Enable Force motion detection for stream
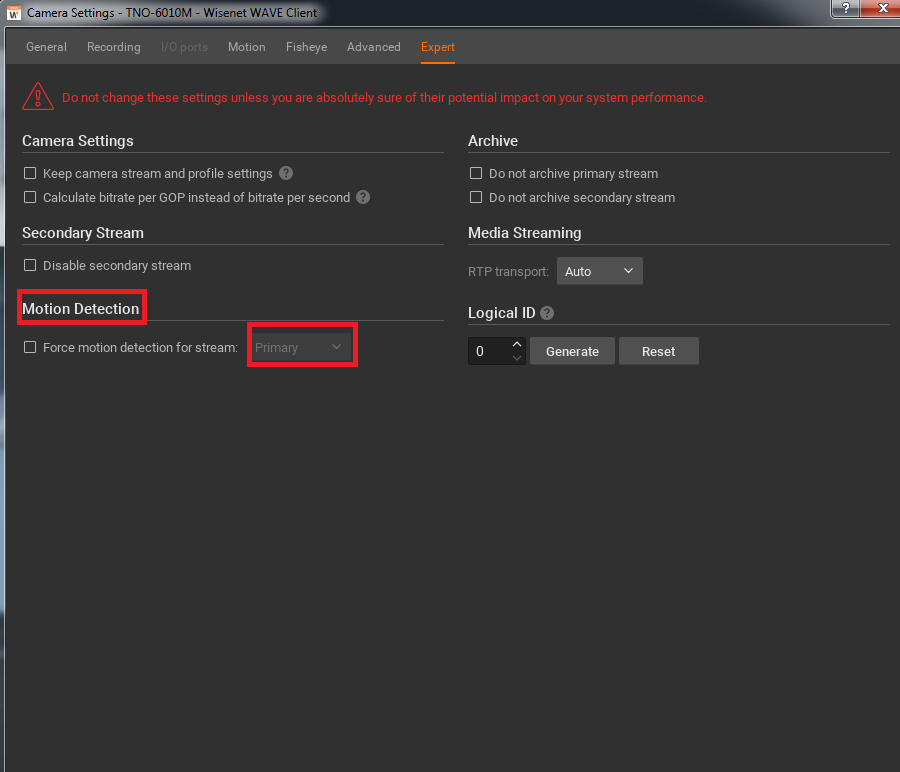The height and width of the screenshot is (772, 900). 30,347
